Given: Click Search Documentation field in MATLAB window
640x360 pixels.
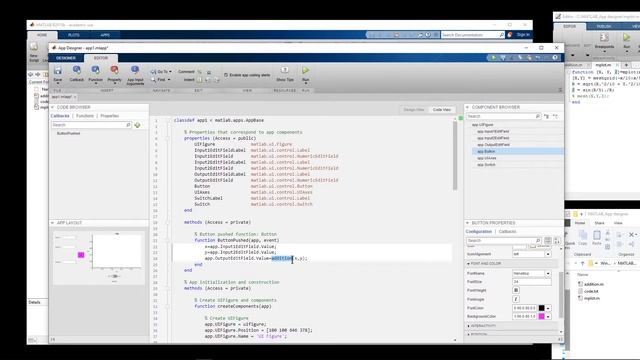Looking at the screenshot, I should pyautogui.click(x=473, y=35).
